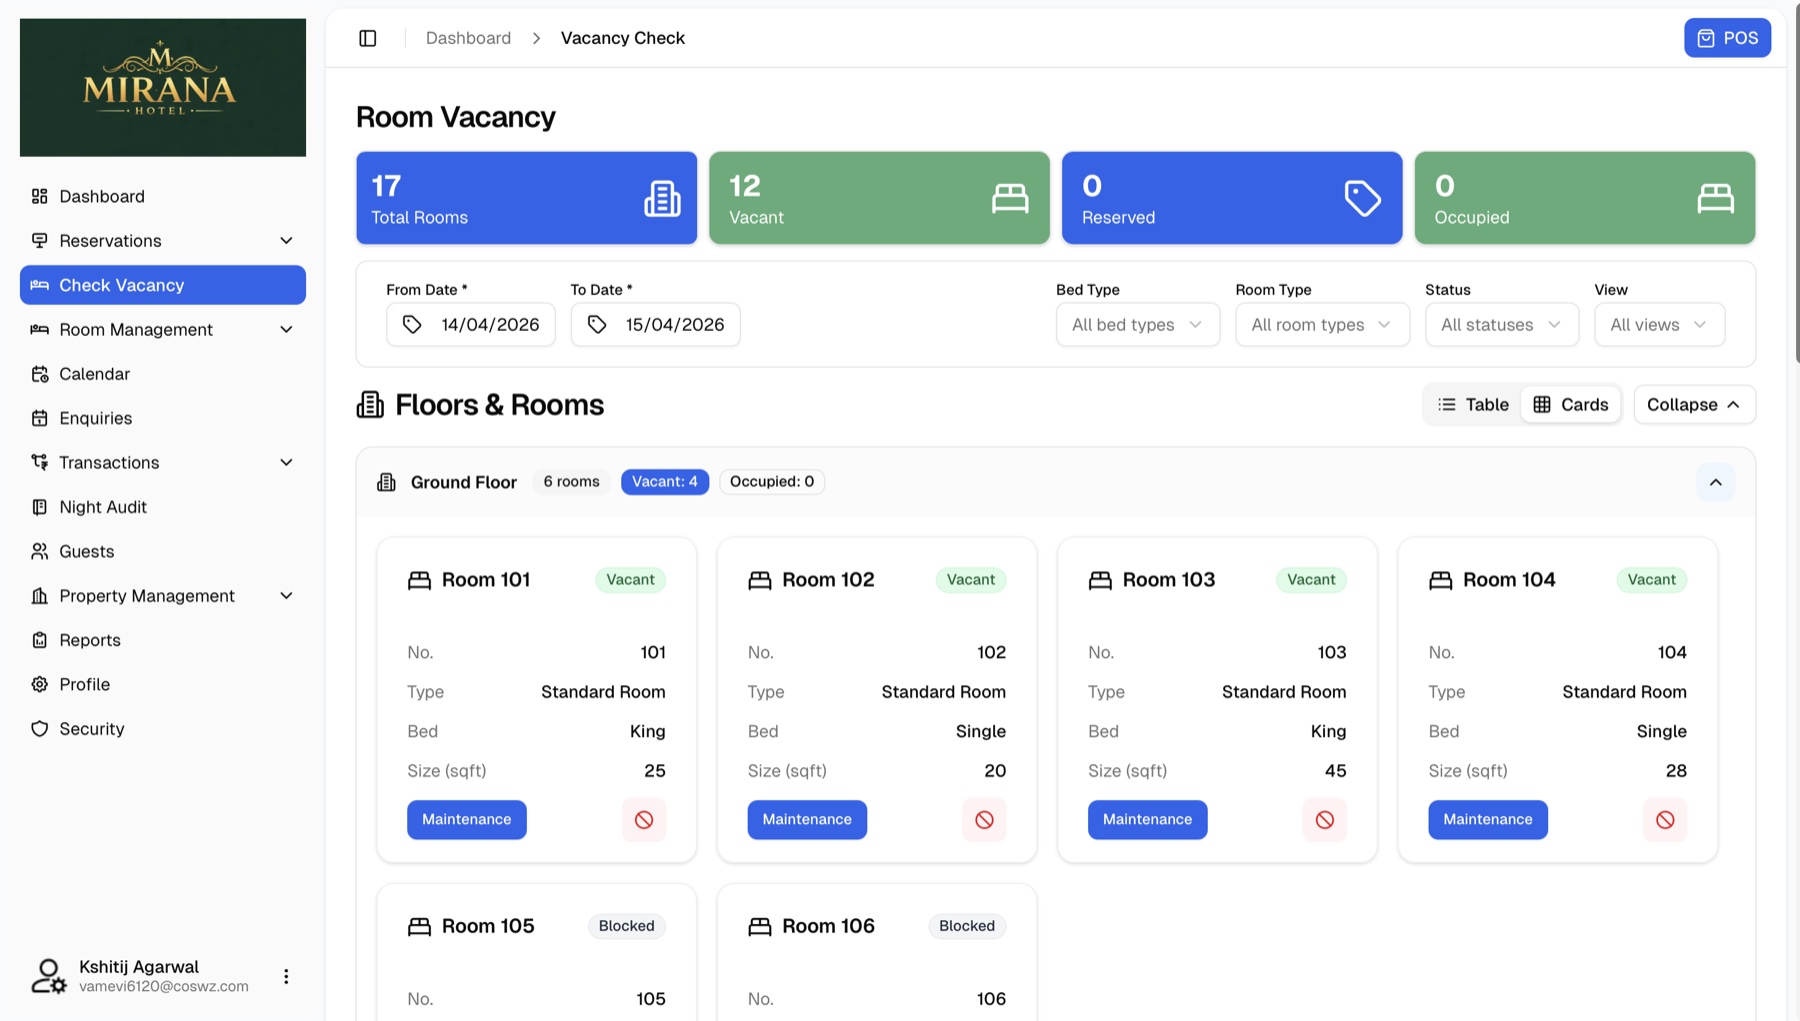Go to Dashboard breadcrumb link
Image resolution: width=1800 pixels, height=1021 pixels.
(468, 38)
